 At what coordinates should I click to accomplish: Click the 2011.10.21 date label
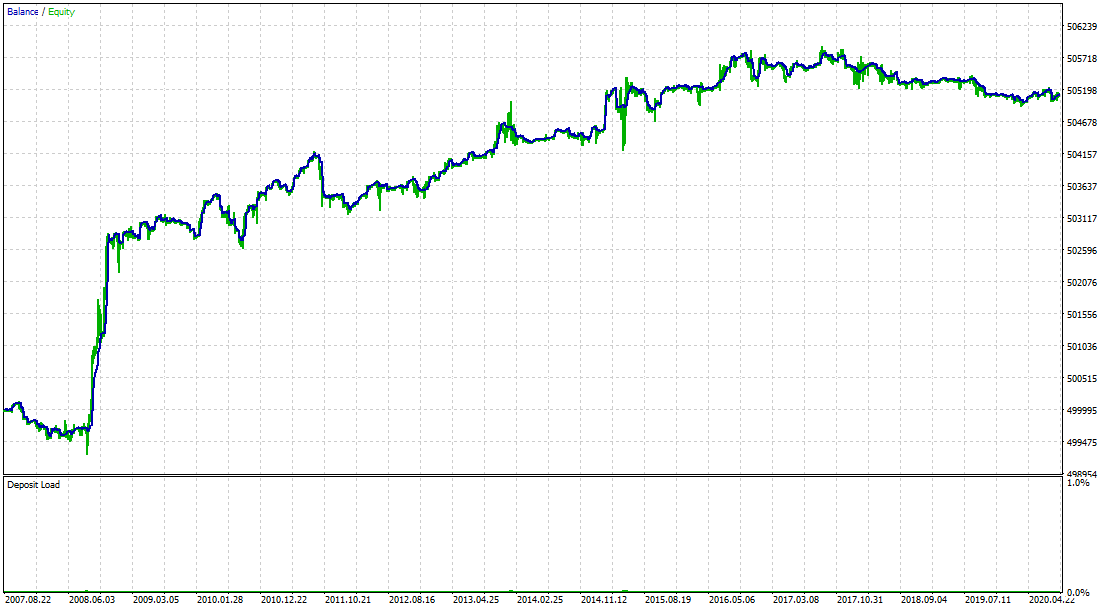click(x=348, y=600)
